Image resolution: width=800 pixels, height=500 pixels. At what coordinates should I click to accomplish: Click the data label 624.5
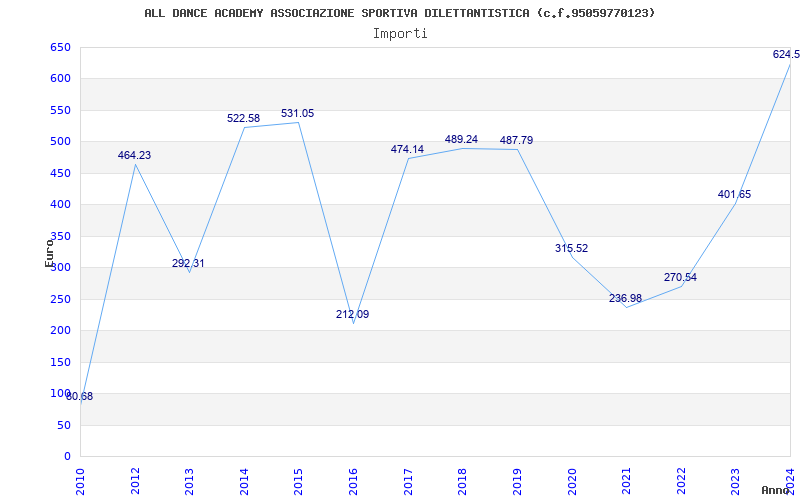786,55
